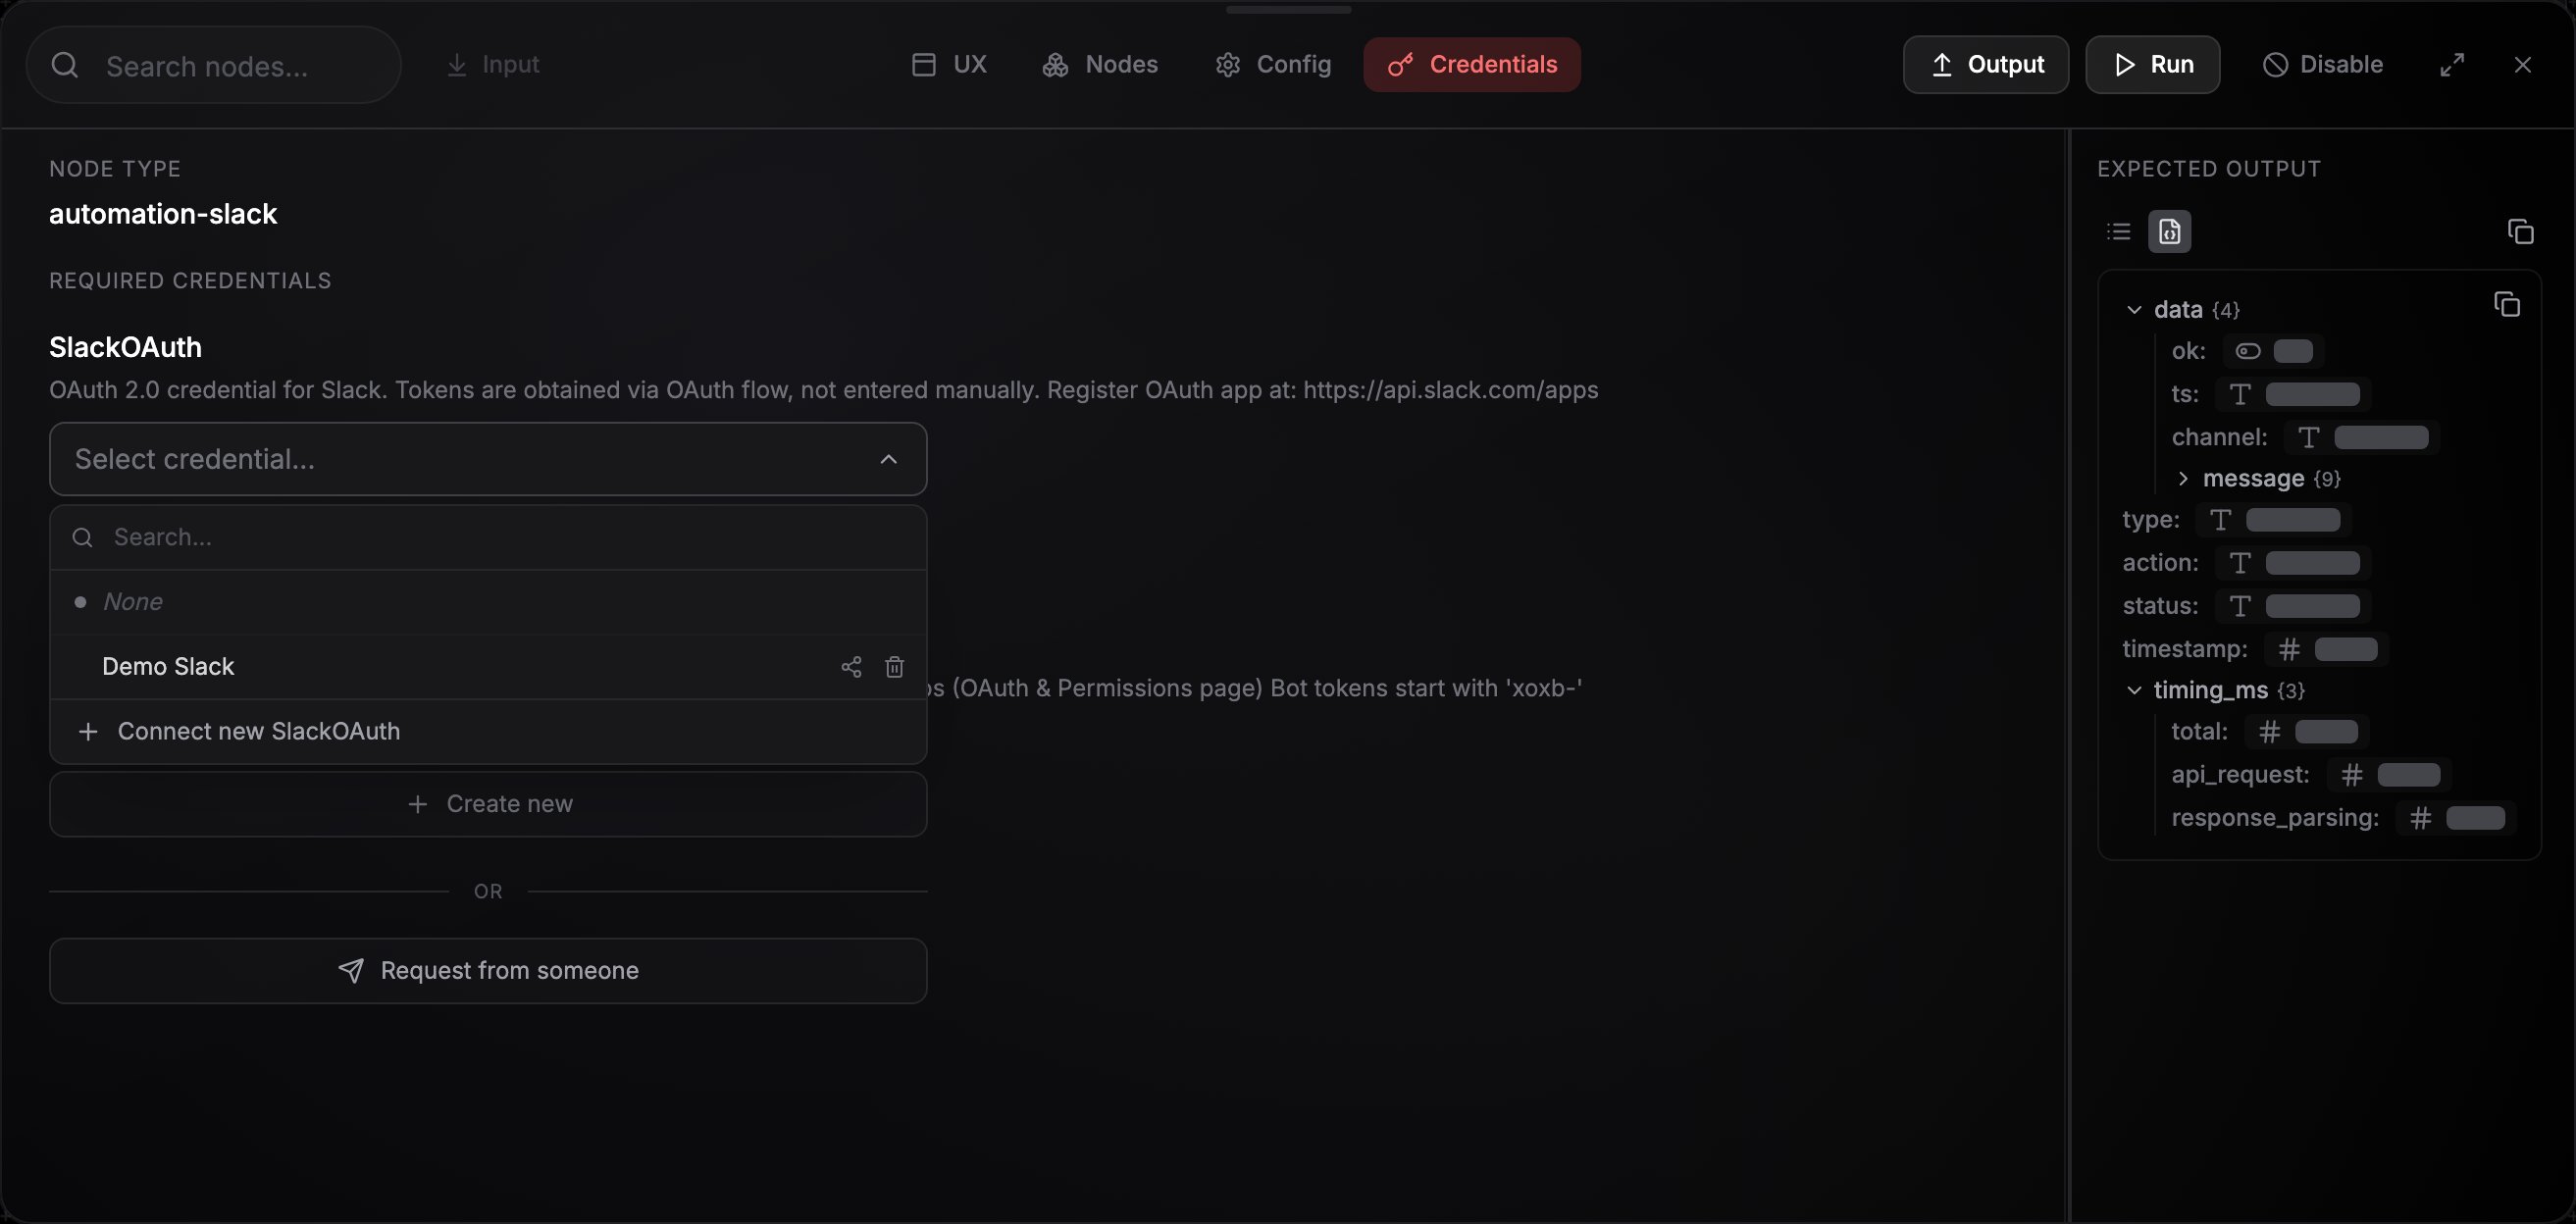
Task: Switch expected output to list view
Action: (2119, 232)
